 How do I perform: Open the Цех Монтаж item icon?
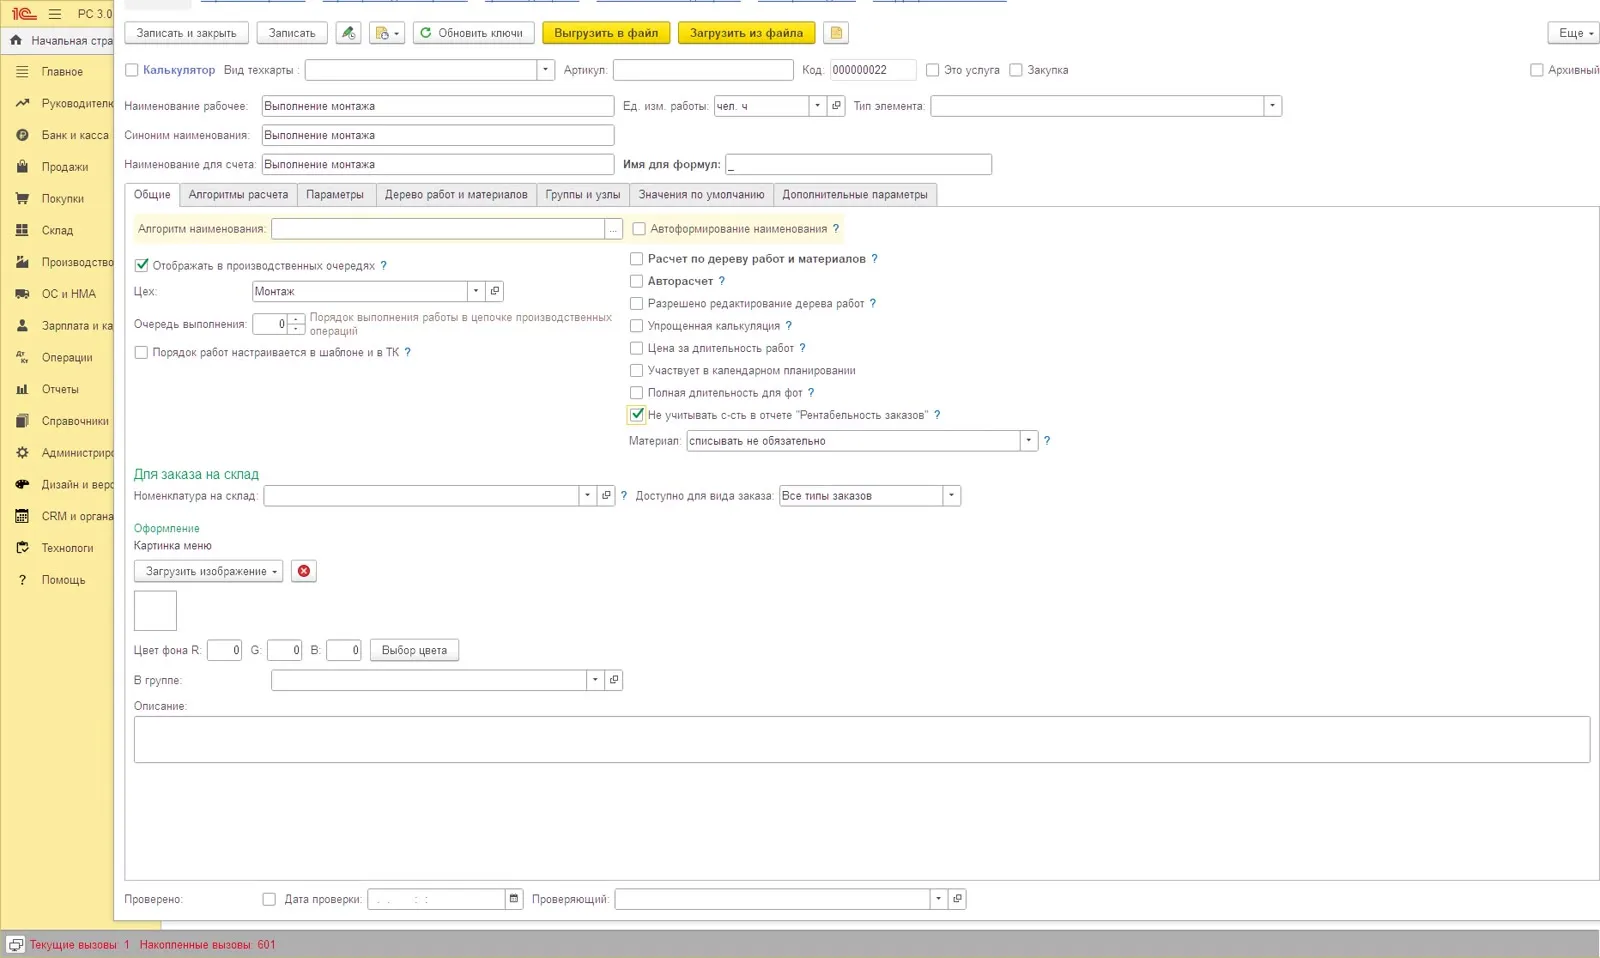[494, 291]
